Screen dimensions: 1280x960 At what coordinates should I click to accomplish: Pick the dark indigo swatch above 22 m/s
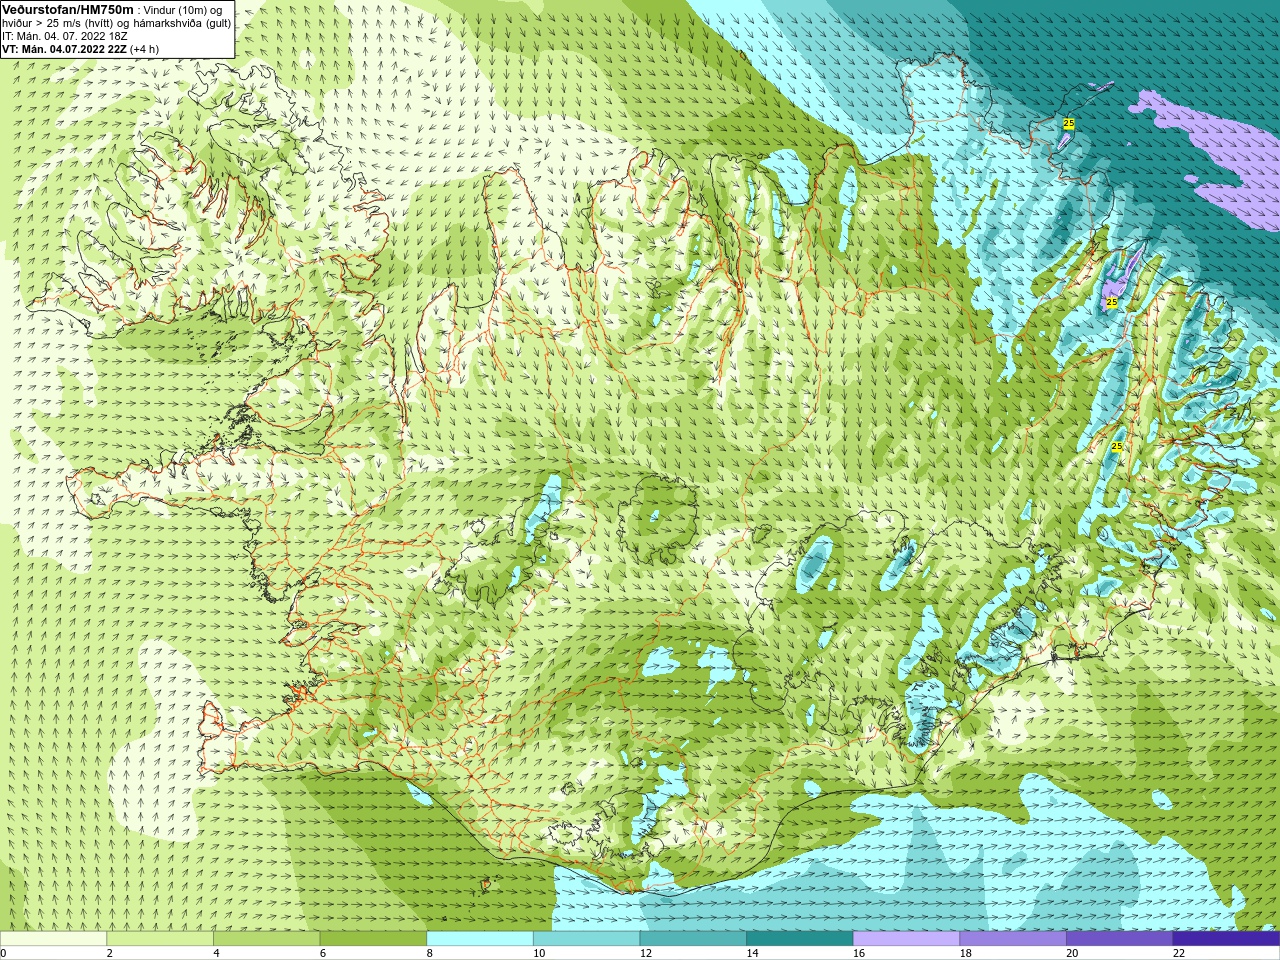(1226, 939)
